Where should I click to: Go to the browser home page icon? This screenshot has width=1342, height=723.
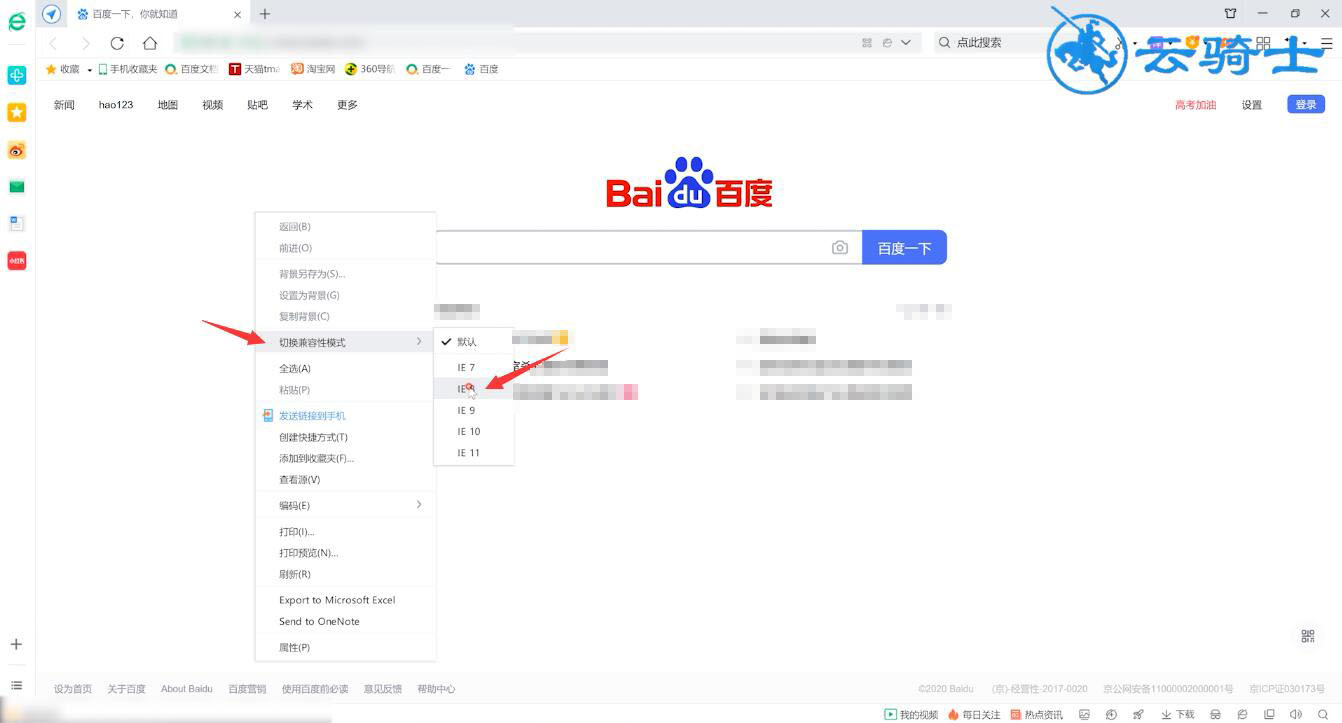pyautogui.click(x=149, y=43)
